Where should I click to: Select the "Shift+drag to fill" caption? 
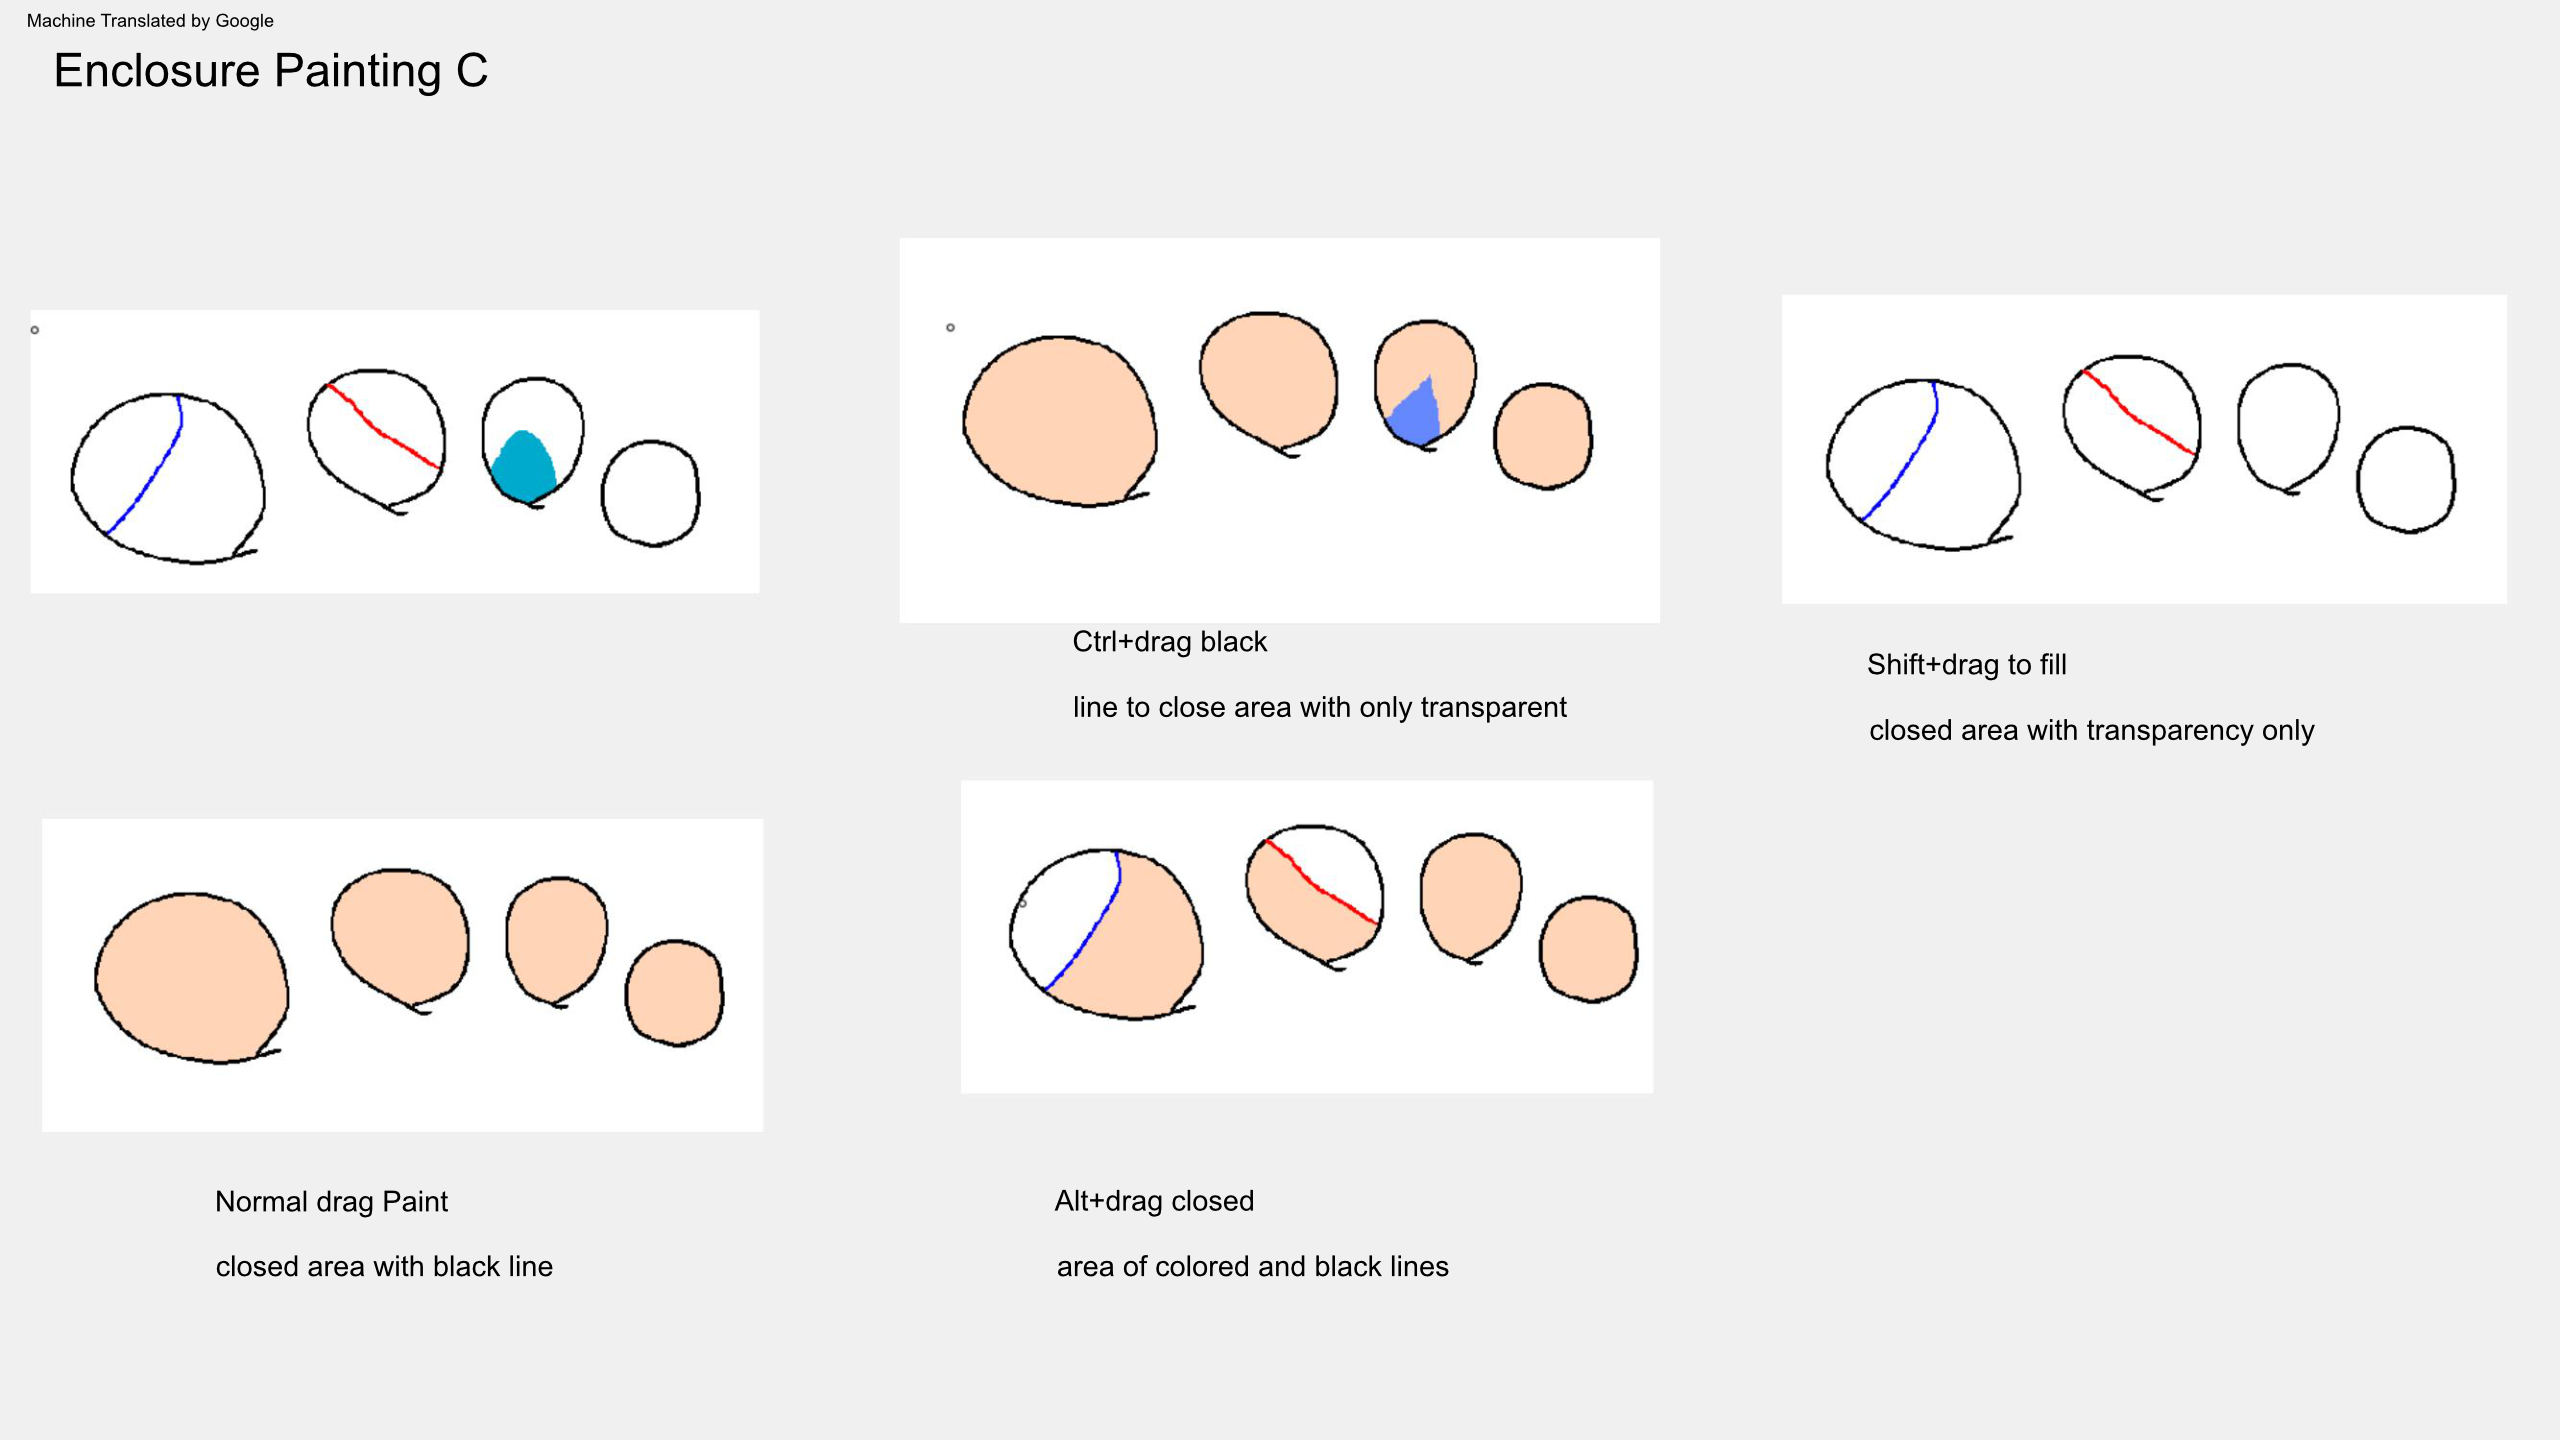pyautogui.click(x=1966, y=665)
